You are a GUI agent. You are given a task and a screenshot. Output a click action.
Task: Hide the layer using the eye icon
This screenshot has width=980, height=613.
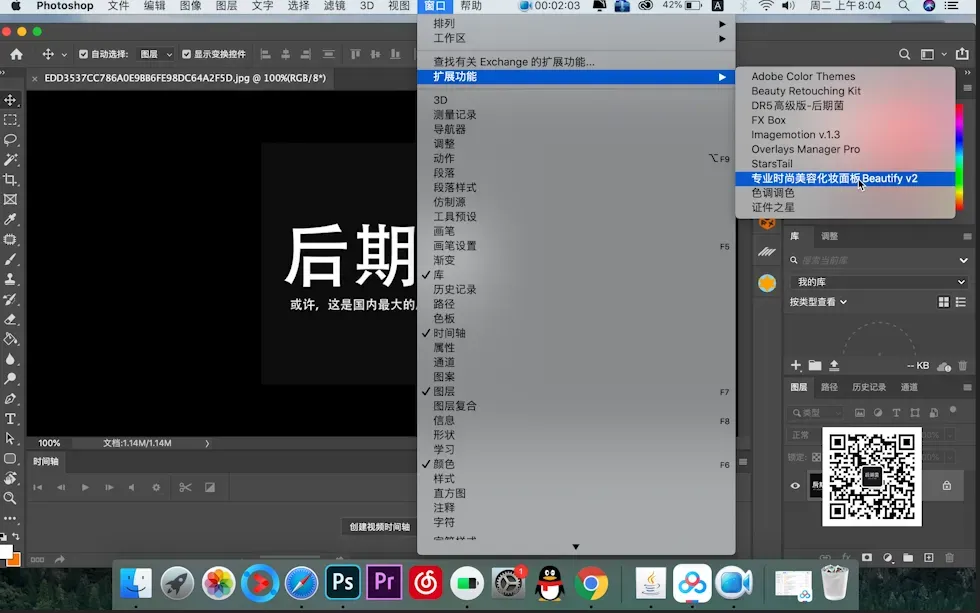(x=795, y=486)
